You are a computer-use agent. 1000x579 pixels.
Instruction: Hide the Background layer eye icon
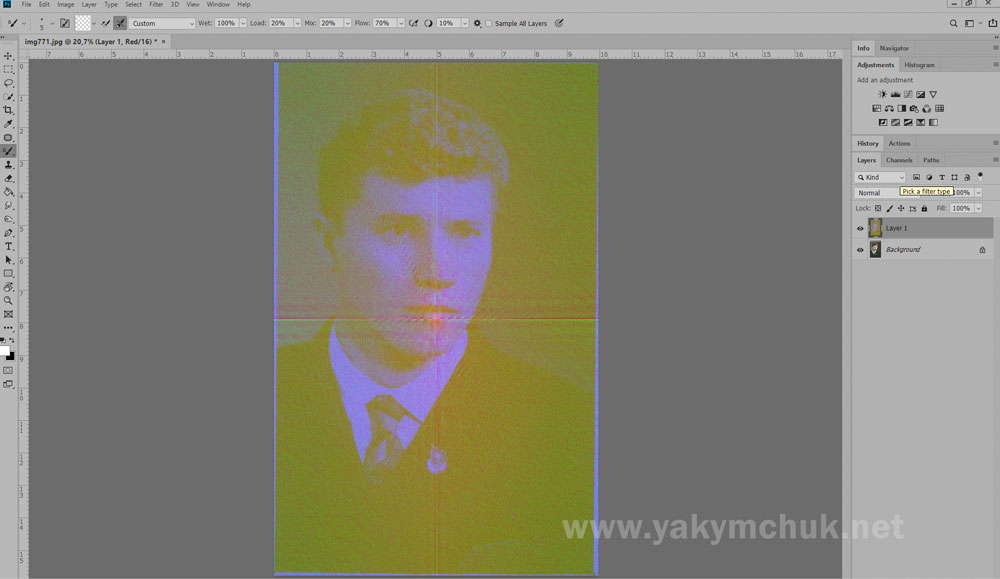click(860, 250)
